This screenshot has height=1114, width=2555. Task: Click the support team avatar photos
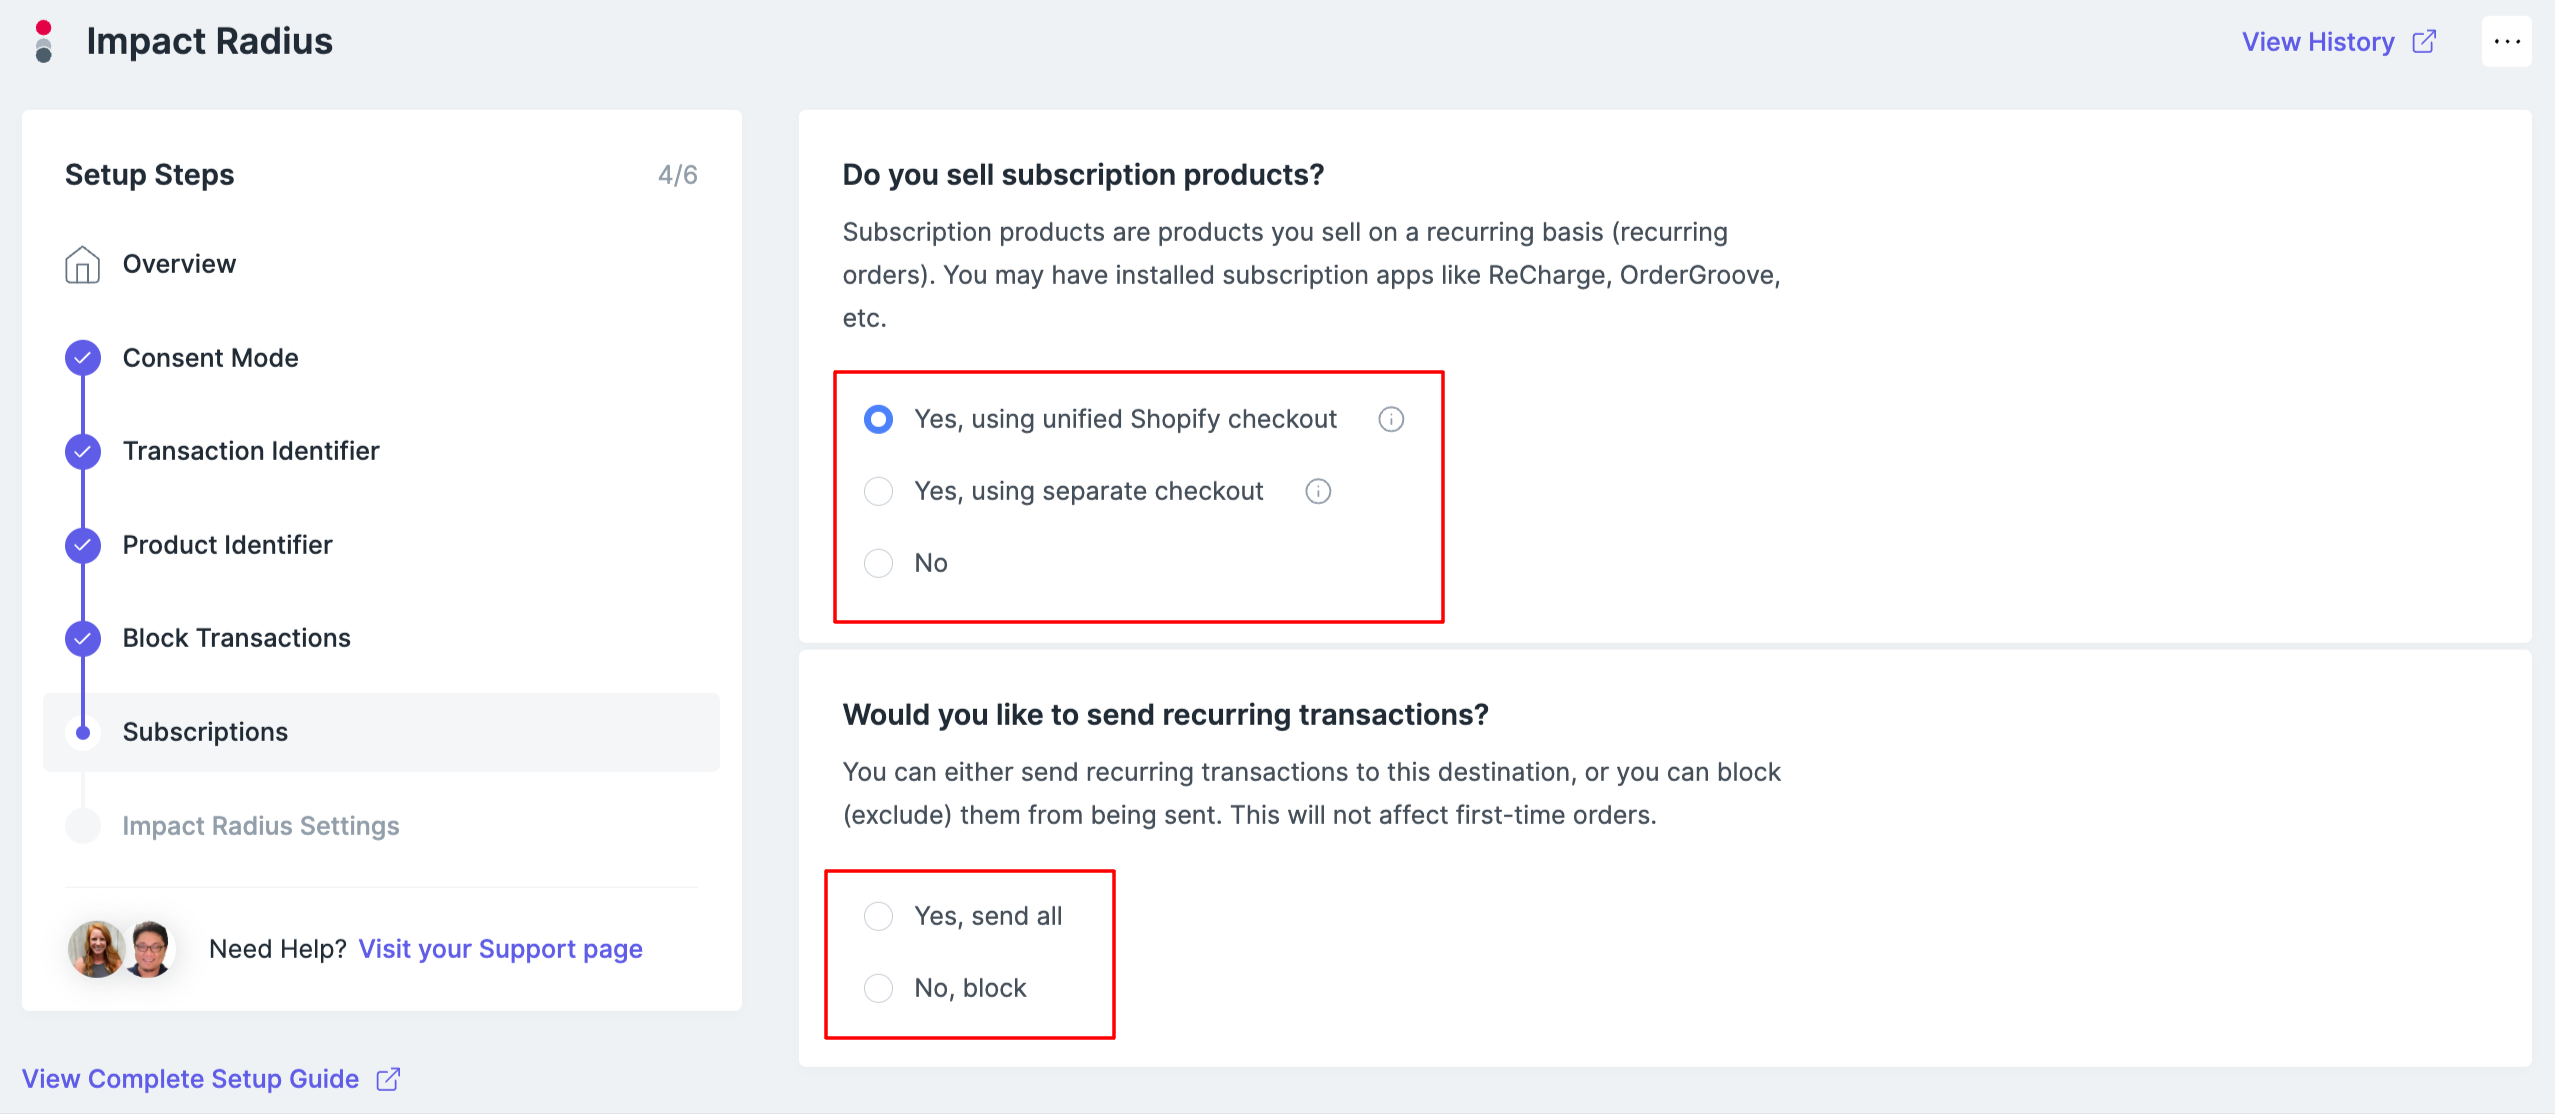point(122,949)
